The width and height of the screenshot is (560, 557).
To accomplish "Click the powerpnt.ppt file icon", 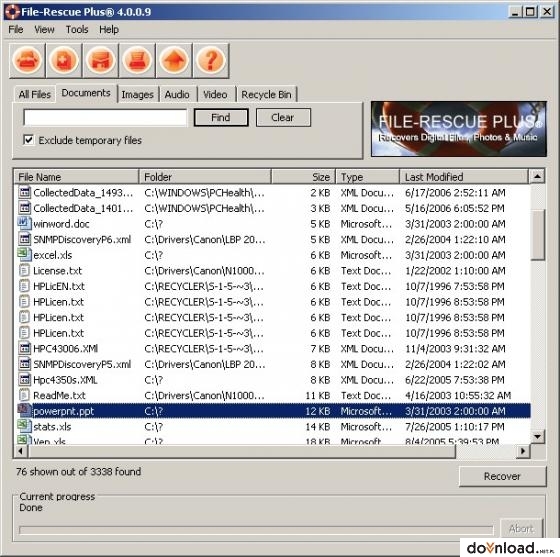I will pyautogui.click(x=24, y=410).
